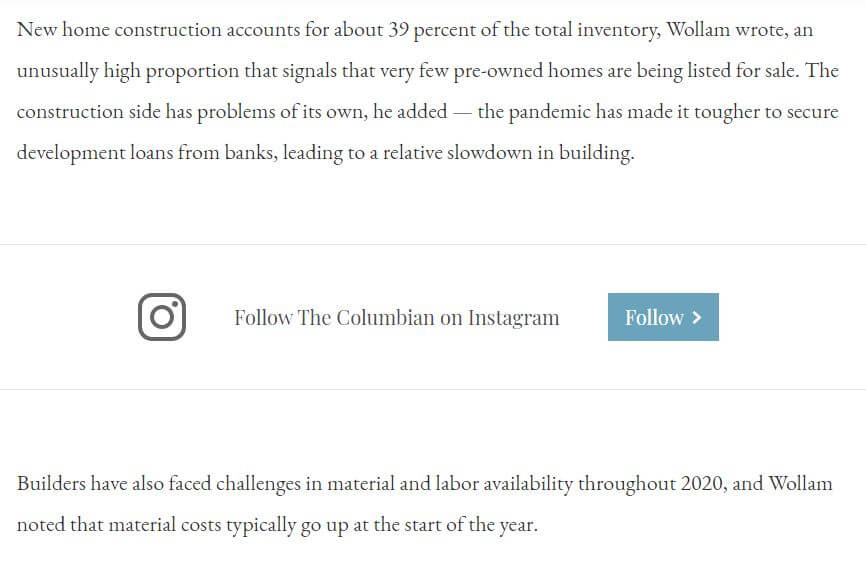This screenshot has width=866, height=574.
Task: Click the paragraph starting 'Builders have also faced'
Action: pyautogui.click(x=424, y=504)
